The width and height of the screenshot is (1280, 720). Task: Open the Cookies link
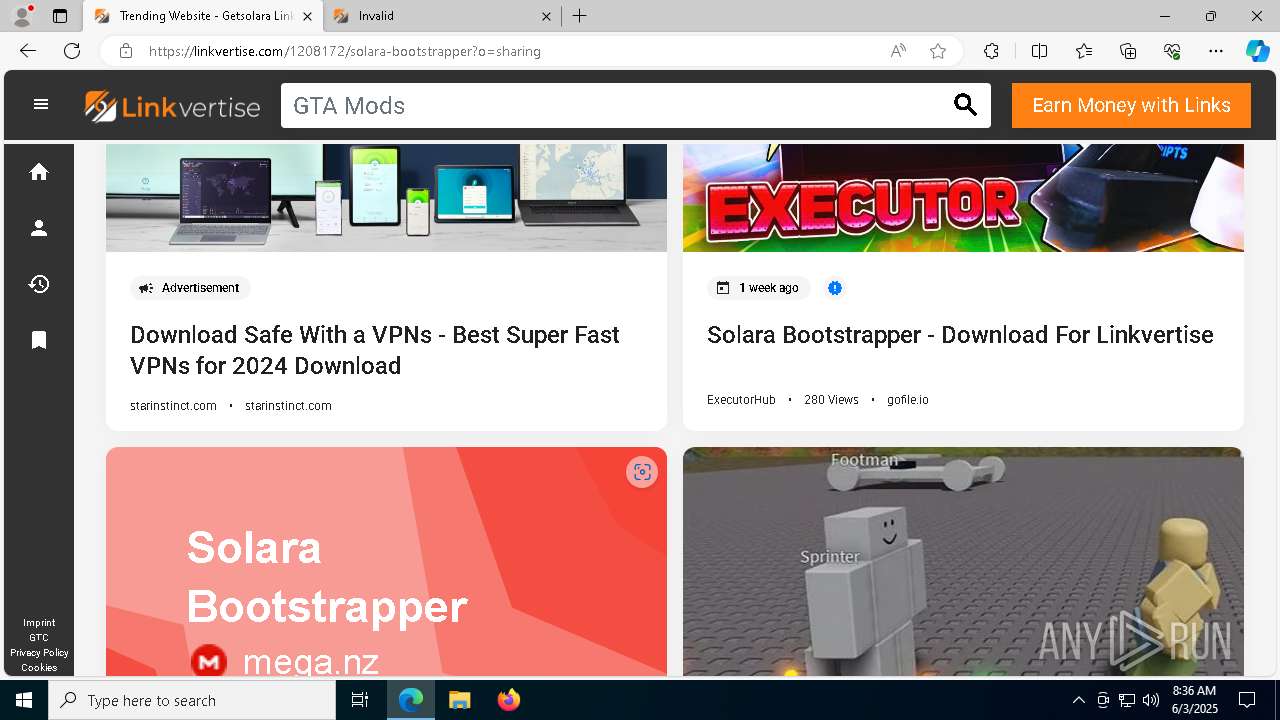point(39,667)
